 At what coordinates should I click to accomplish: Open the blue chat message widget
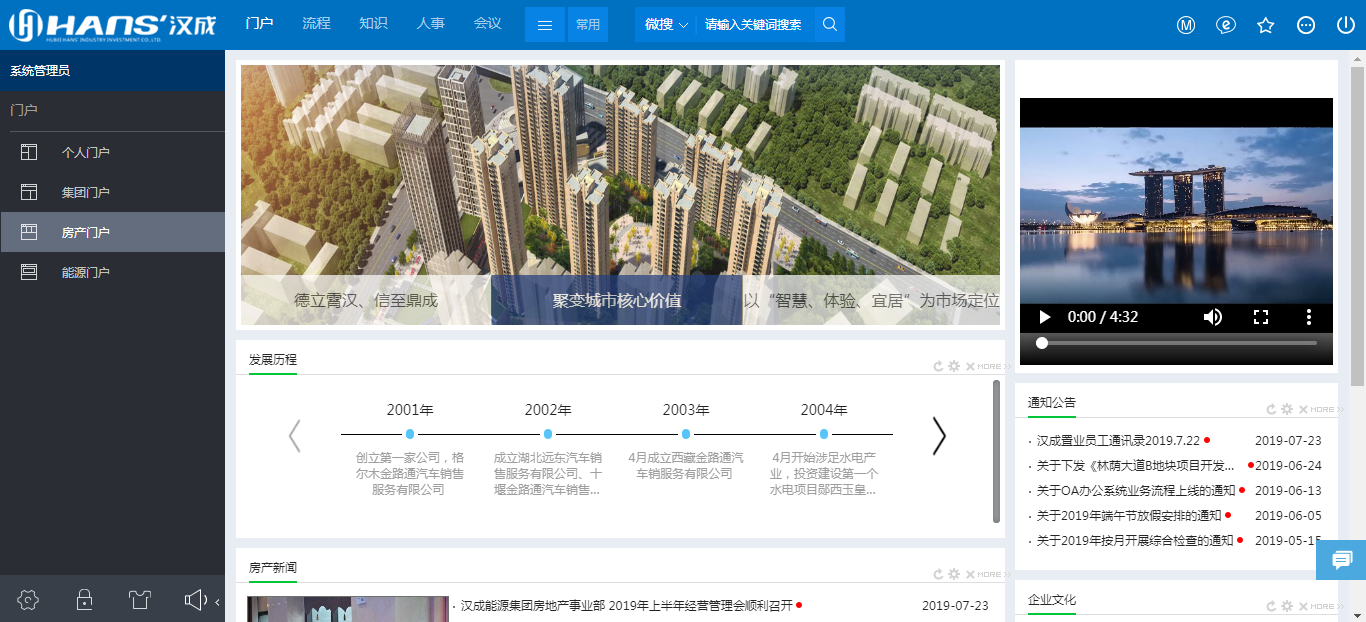coord(1341,559)
